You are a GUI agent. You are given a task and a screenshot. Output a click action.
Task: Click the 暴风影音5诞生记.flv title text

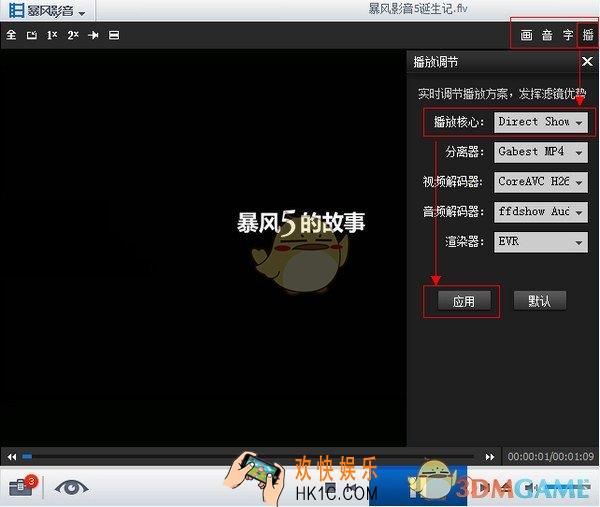417,8
